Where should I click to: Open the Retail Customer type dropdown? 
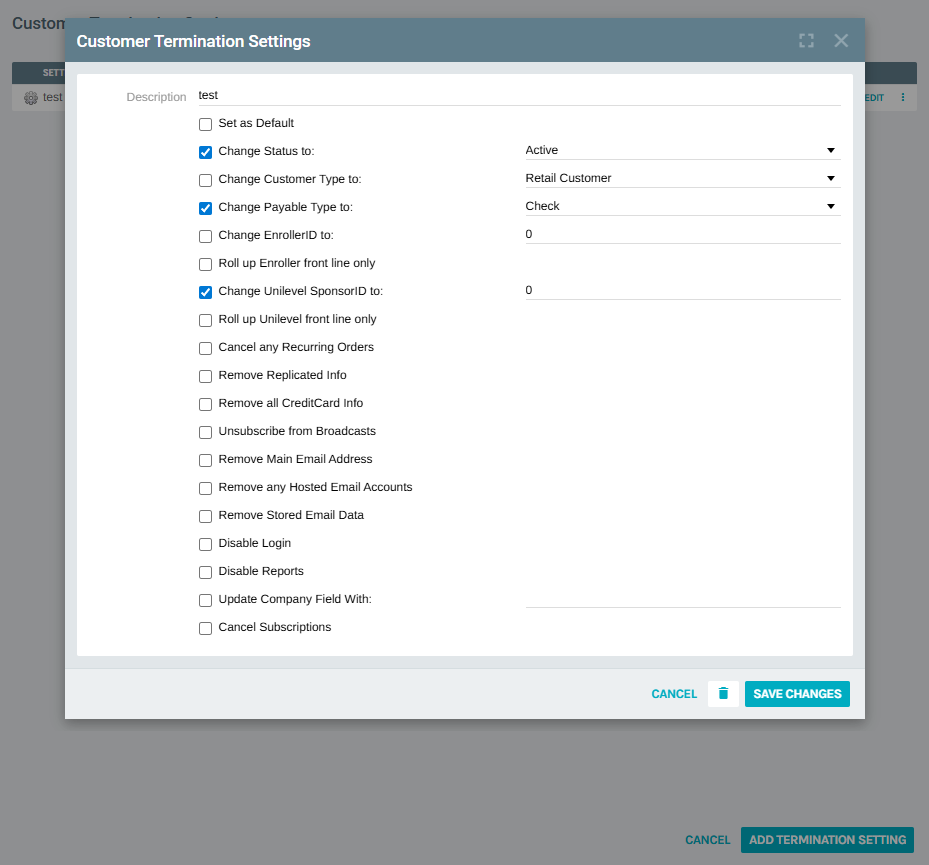coord(831,178)
